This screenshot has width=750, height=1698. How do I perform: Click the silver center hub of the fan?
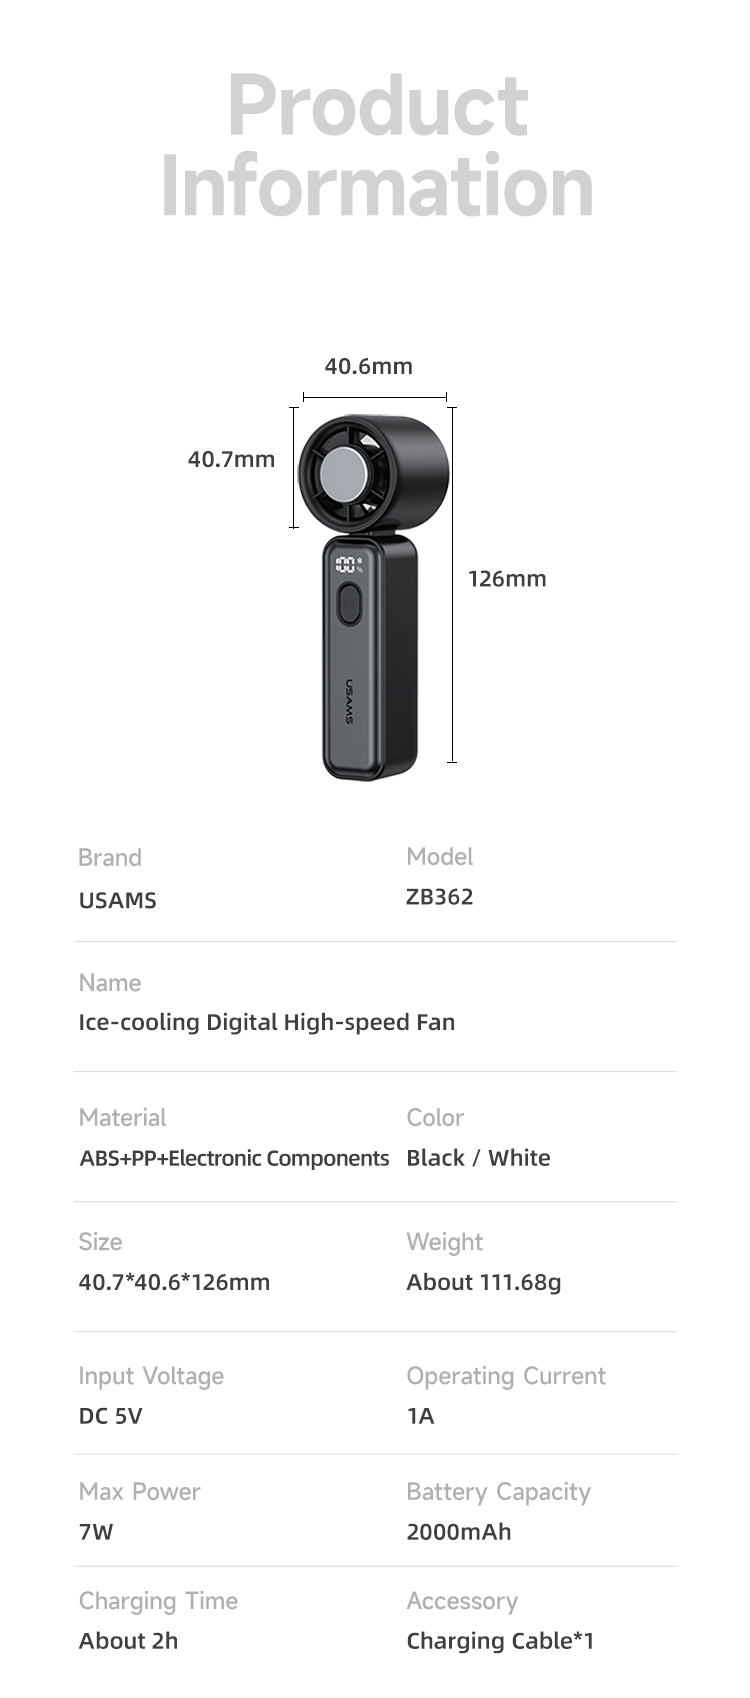[x=342, y=472]
